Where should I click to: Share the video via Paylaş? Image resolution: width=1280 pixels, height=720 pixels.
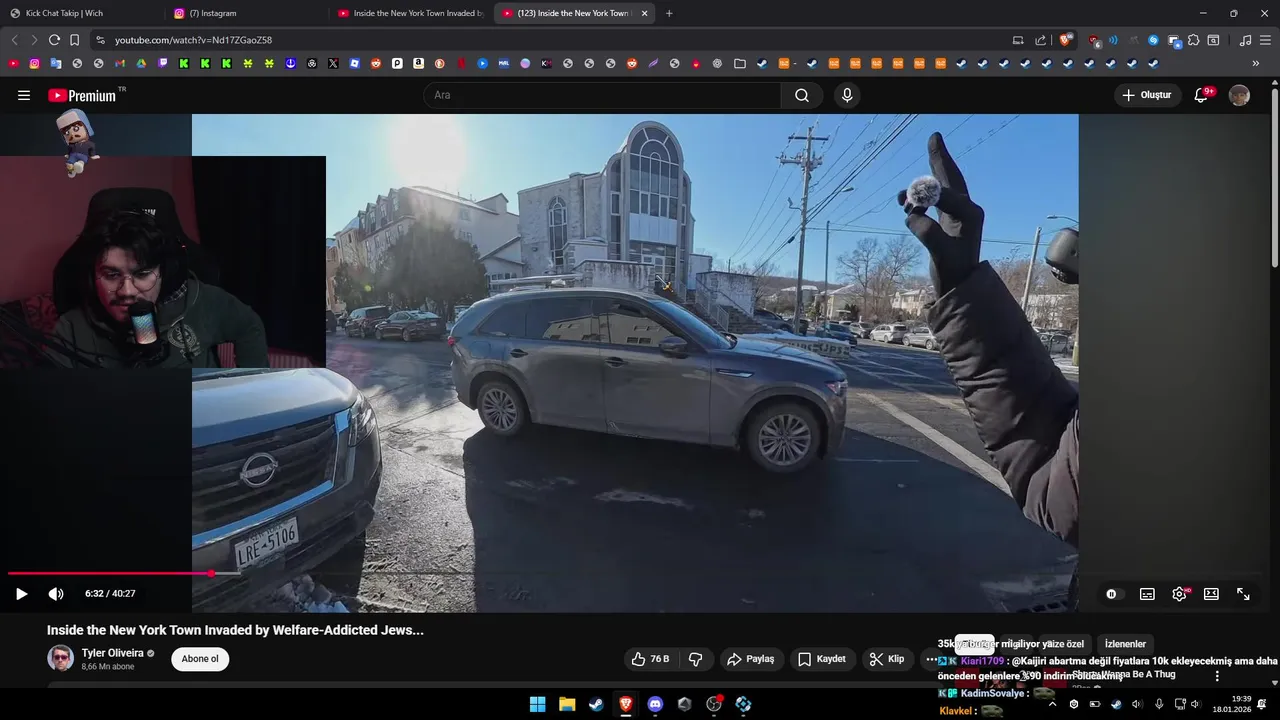750,659
